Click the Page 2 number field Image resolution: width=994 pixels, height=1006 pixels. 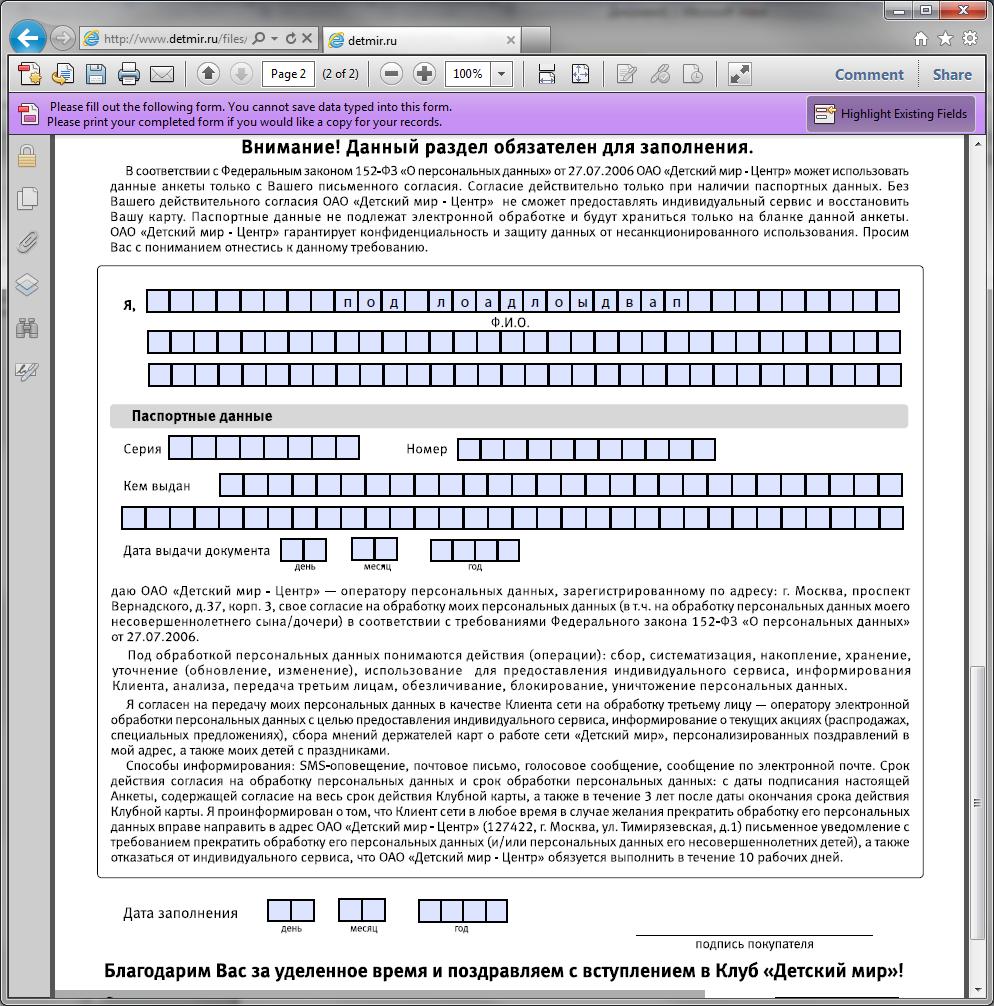[x=288, y=74]
